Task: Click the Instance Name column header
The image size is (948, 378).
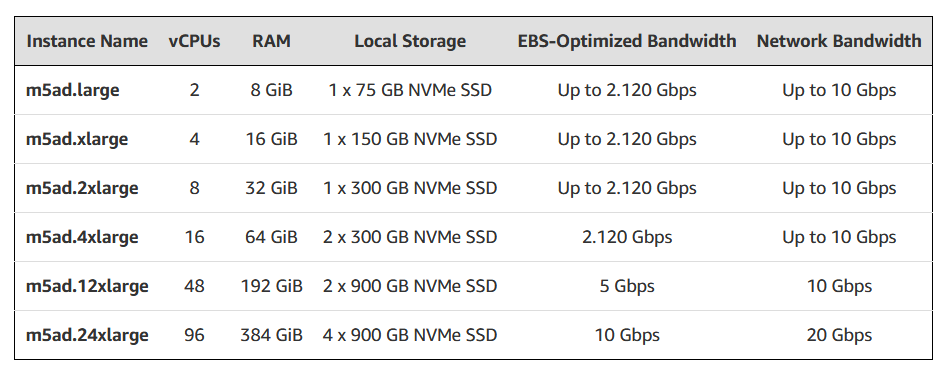Action: pyautogui.click(x=87, y=41)
